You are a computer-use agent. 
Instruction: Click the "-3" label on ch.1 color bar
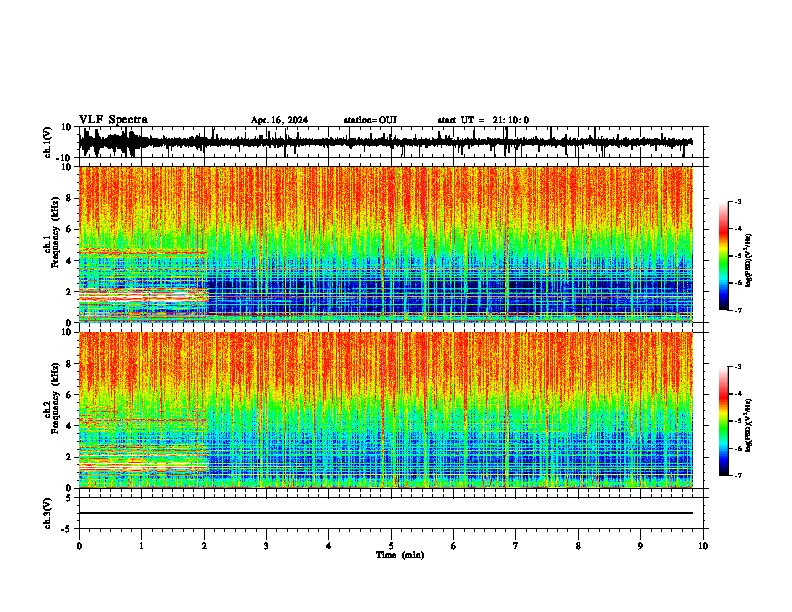tap(737, 201)
